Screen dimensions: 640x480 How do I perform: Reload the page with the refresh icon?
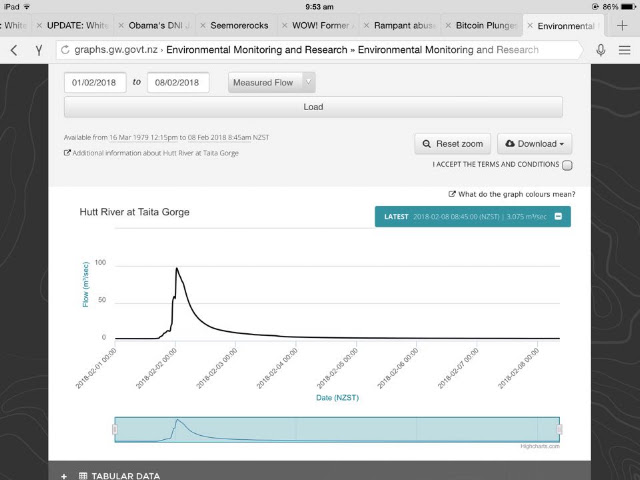(65, 50)
